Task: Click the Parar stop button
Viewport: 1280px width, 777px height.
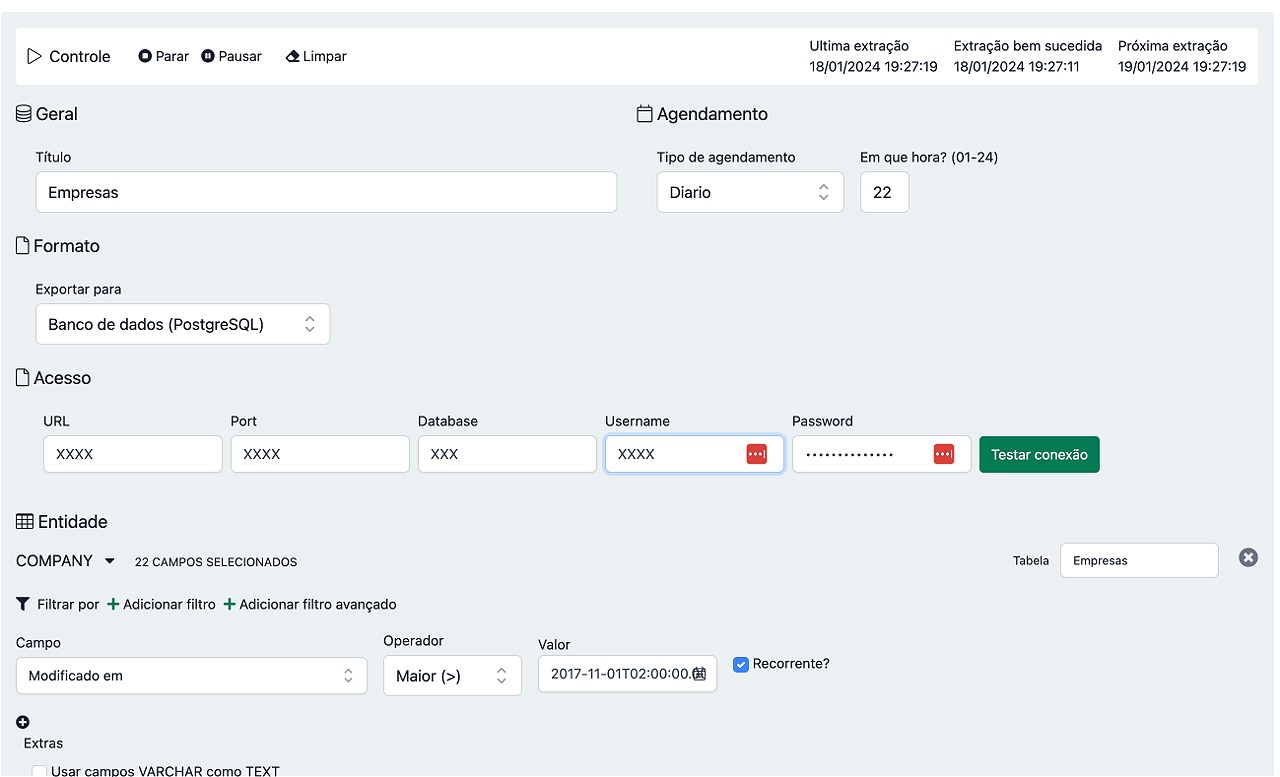Action: coord(163,56)
